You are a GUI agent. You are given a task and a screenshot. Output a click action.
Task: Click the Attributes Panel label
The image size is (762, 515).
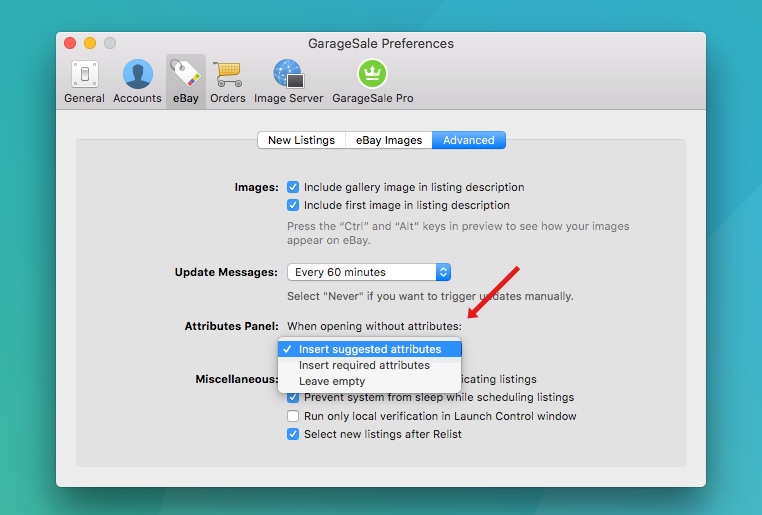pyautogui.click(x=231, y=326)
